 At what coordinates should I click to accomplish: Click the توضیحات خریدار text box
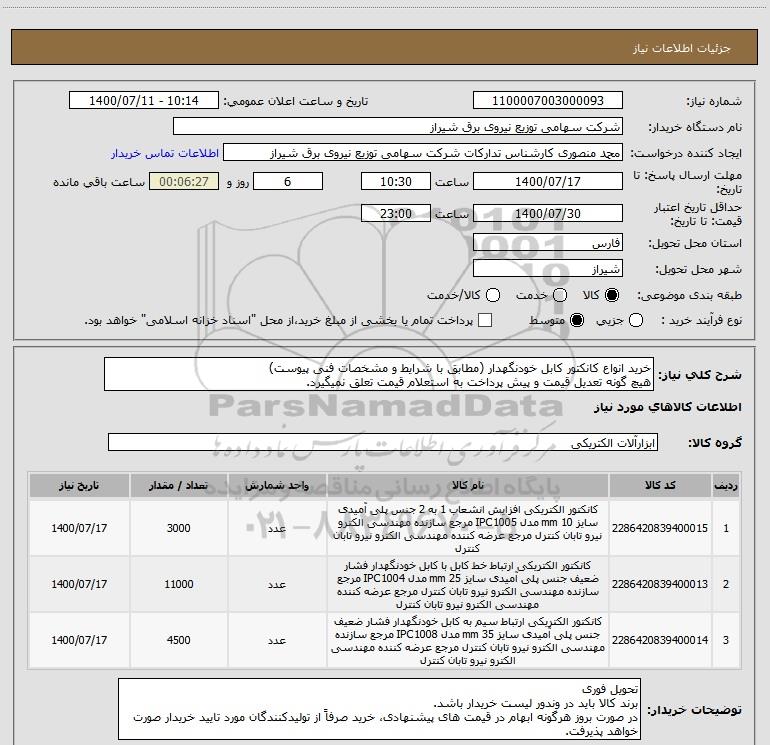point(379,709)
